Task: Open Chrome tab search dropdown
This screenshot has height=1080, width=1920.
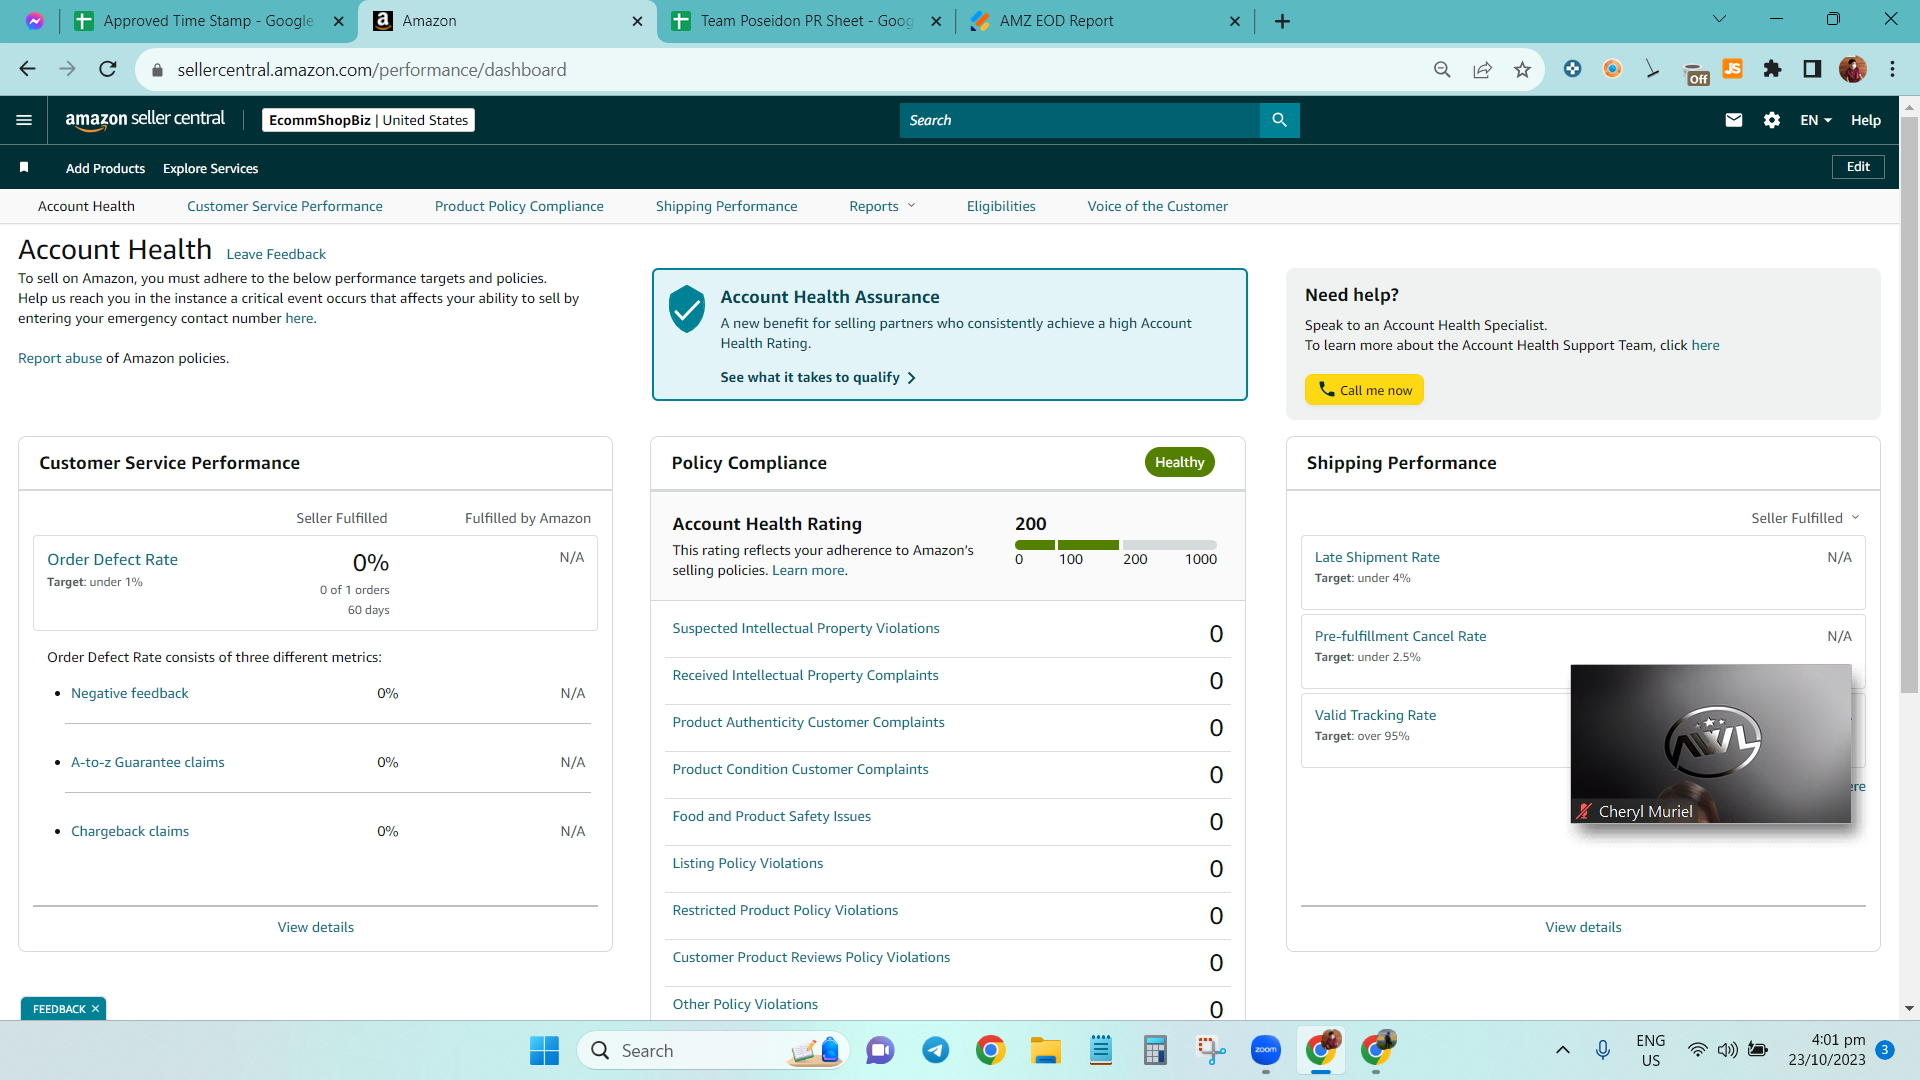Action: [x=1719, y=19]
